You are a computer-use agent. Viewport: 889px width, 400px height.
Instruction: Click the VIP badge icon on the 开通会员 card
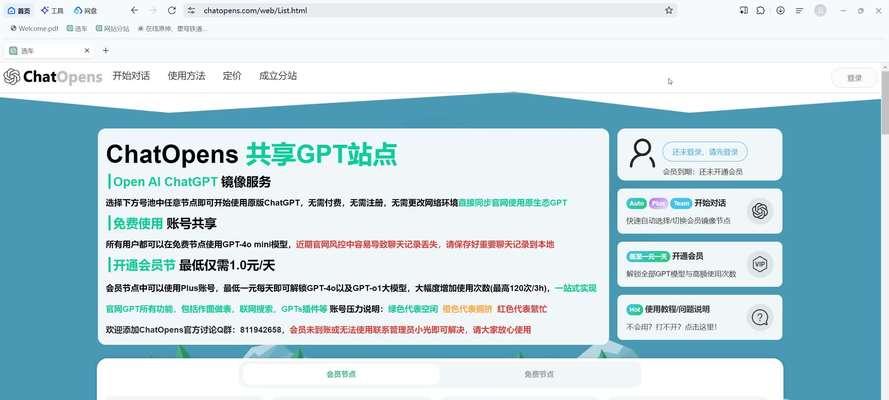(x=759, y=264)
